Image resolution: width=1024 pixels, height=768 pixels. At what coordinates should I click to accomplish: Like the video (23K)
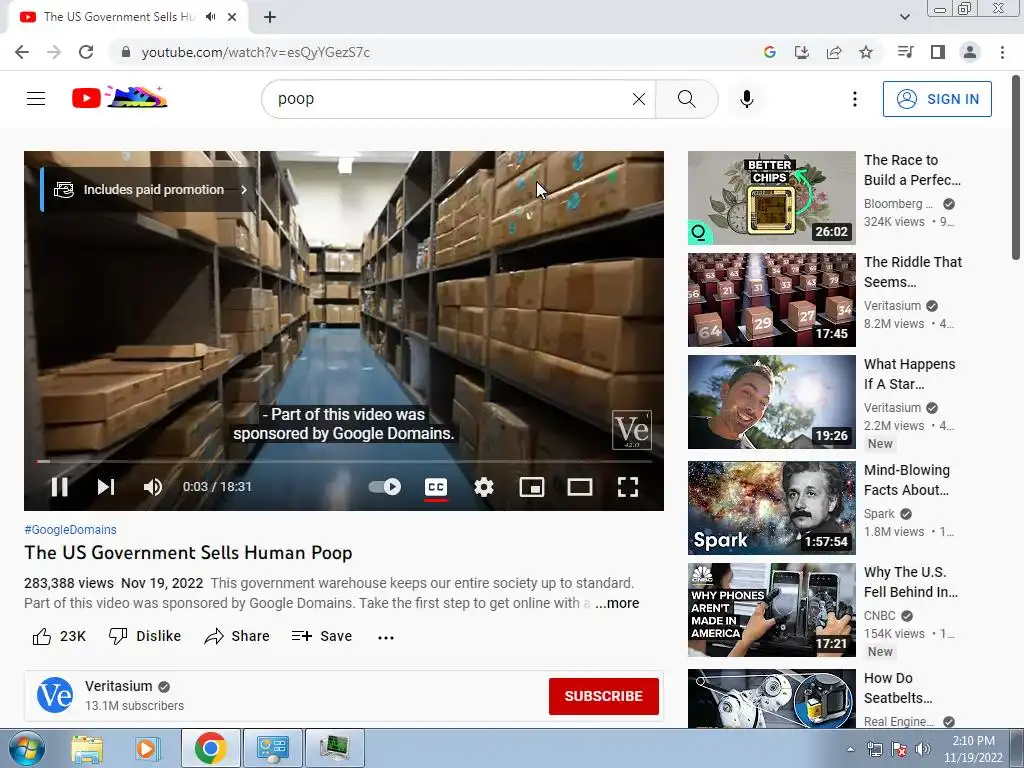[x=59, y=636]
